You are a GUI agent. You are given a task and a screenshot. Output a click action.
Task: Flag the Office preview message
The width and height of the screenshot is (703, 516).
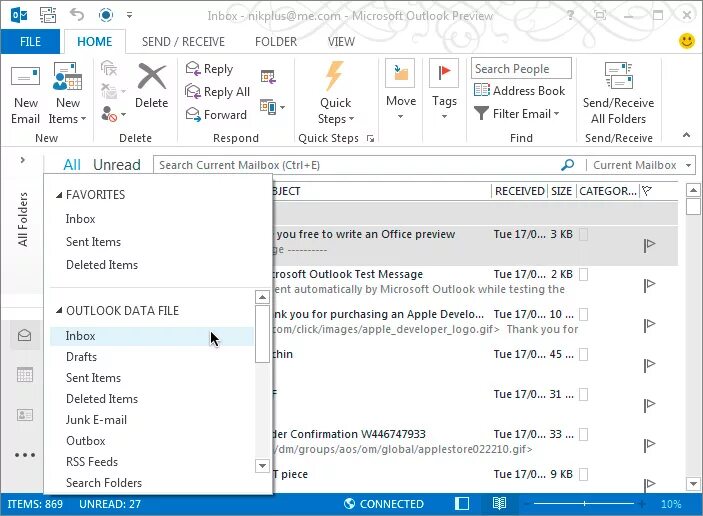pos(649,245)
